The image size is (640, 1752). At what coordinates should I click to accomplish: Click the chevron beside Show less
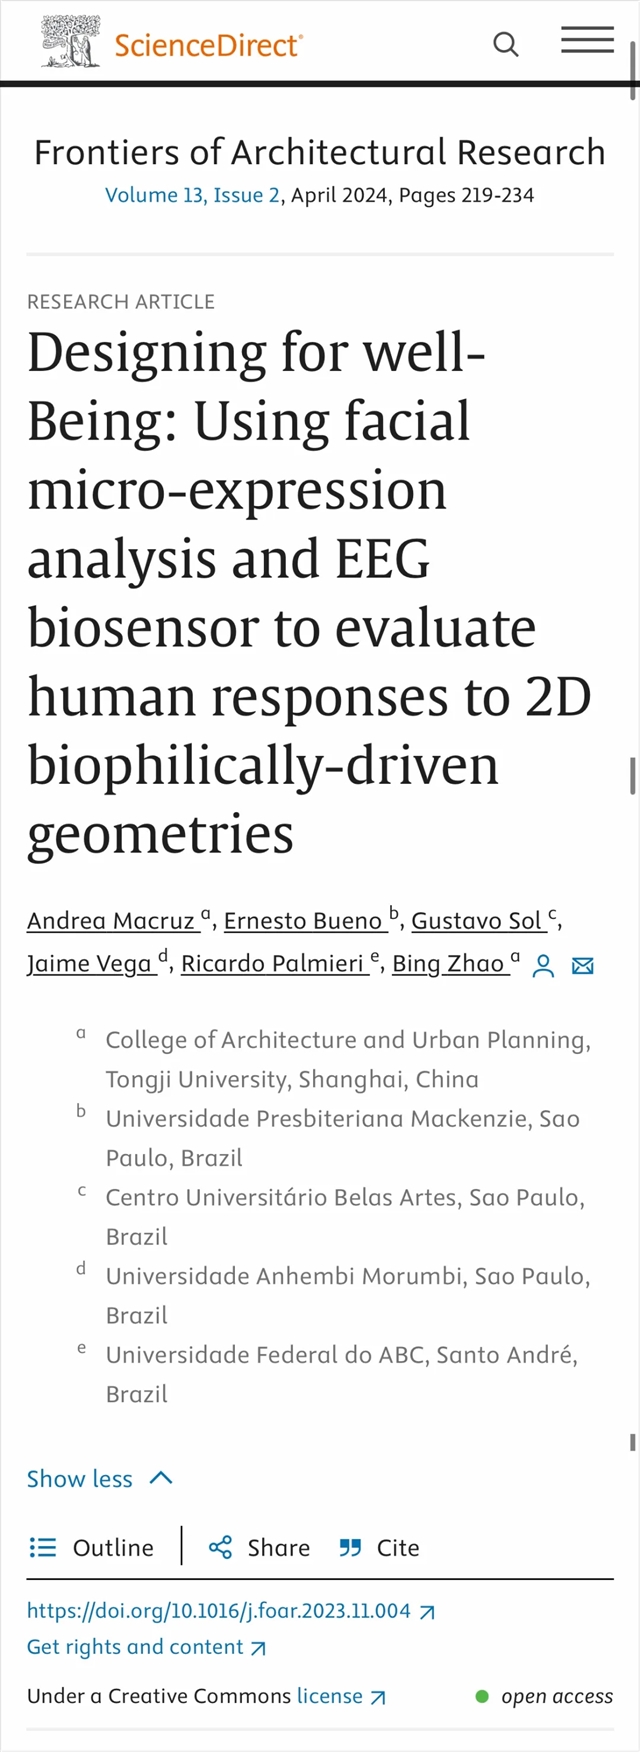(x=161, y=1478)
